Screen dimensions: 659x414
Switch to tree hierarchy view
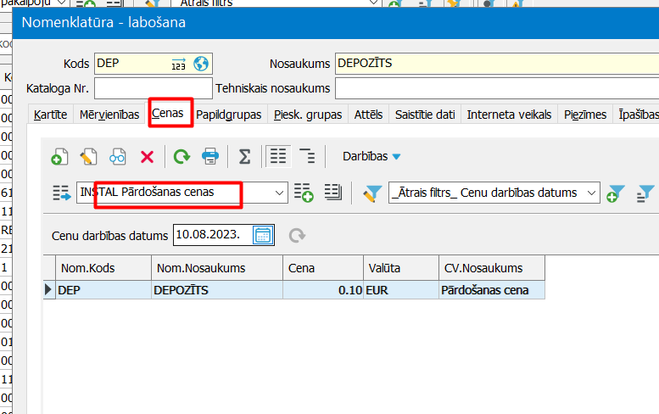point(307,156)
